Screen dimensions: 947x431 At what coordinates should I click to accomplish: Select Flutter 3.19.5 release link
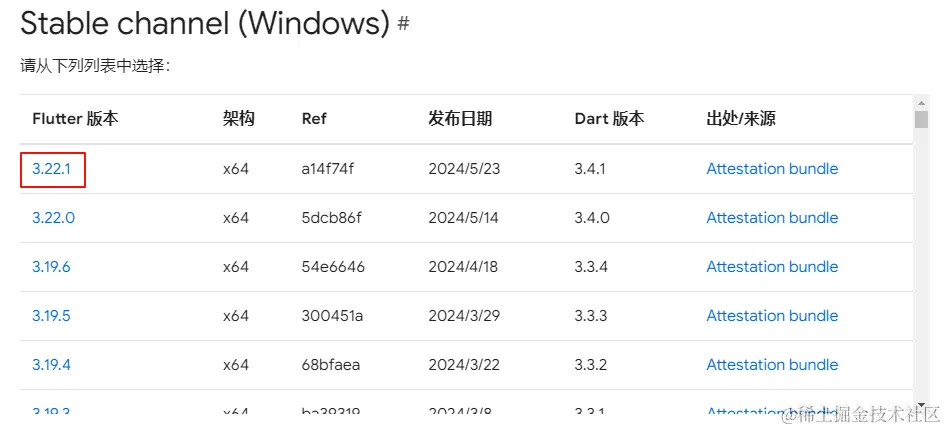[x=52, y=316]
